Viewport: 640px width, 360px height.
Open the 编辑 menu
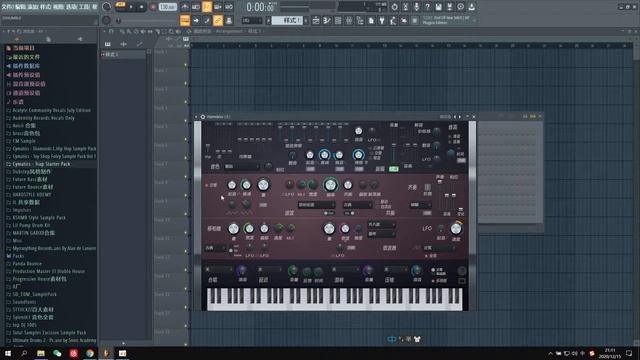pyautogui.click(x=20, y=7)
